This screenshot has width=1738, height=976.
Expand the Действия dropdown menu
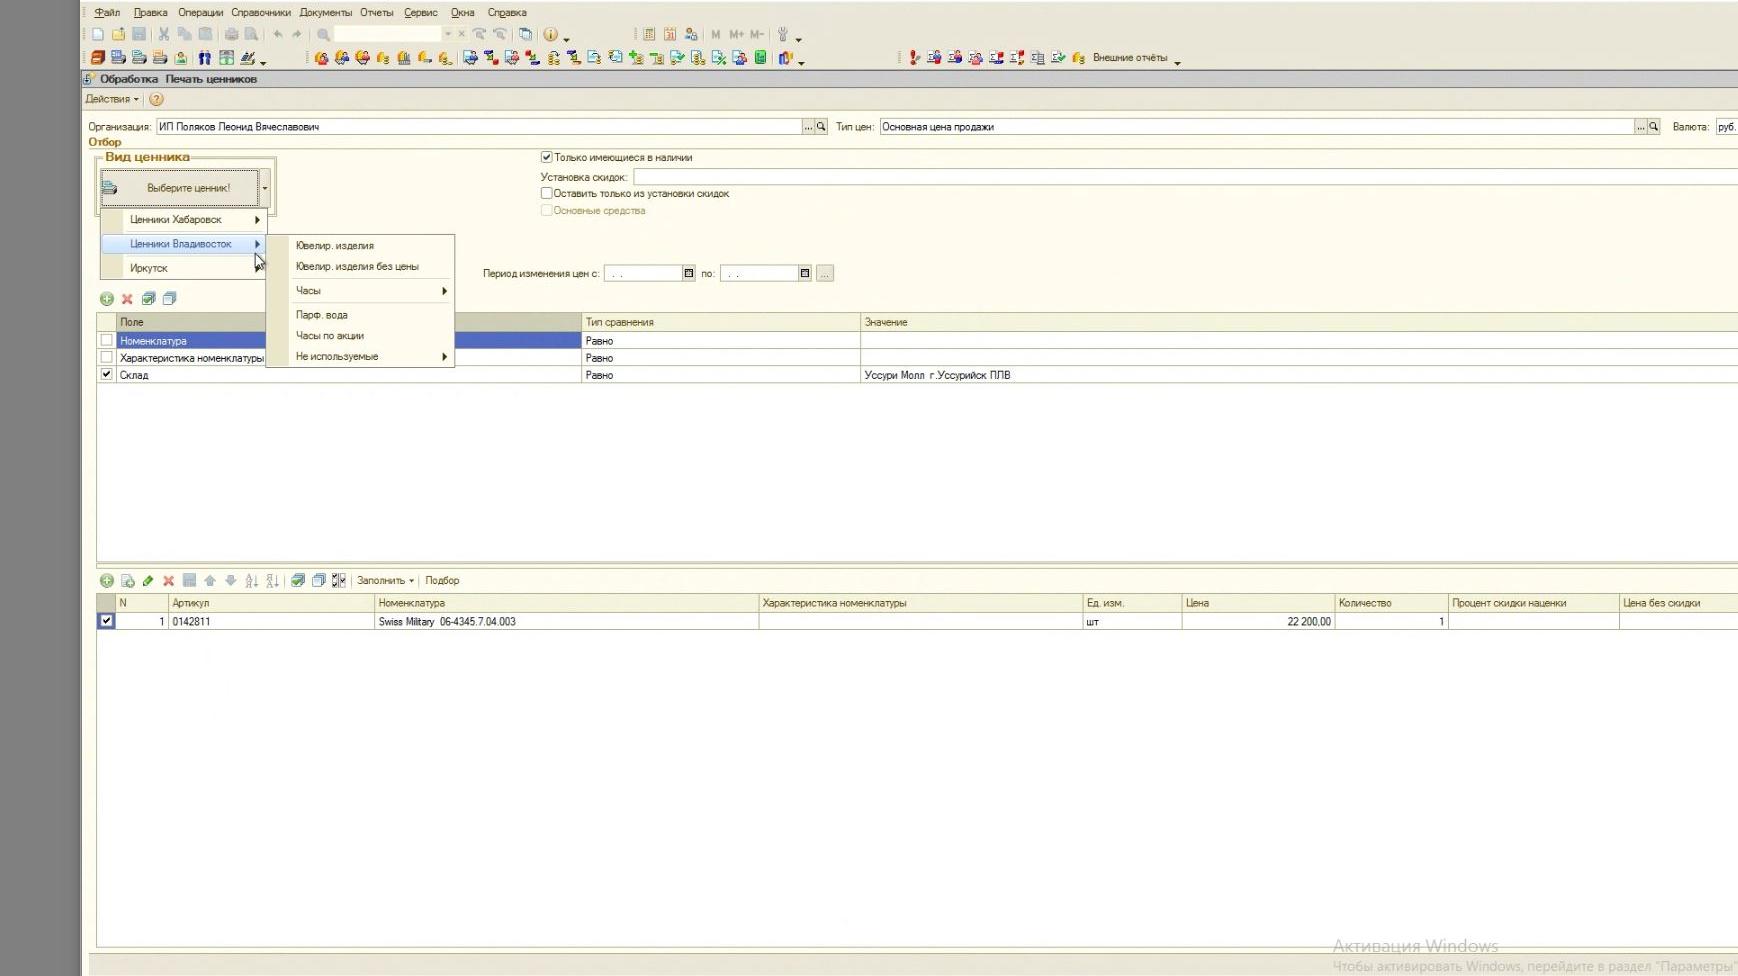pyautogui.click(x=112, y=99)
